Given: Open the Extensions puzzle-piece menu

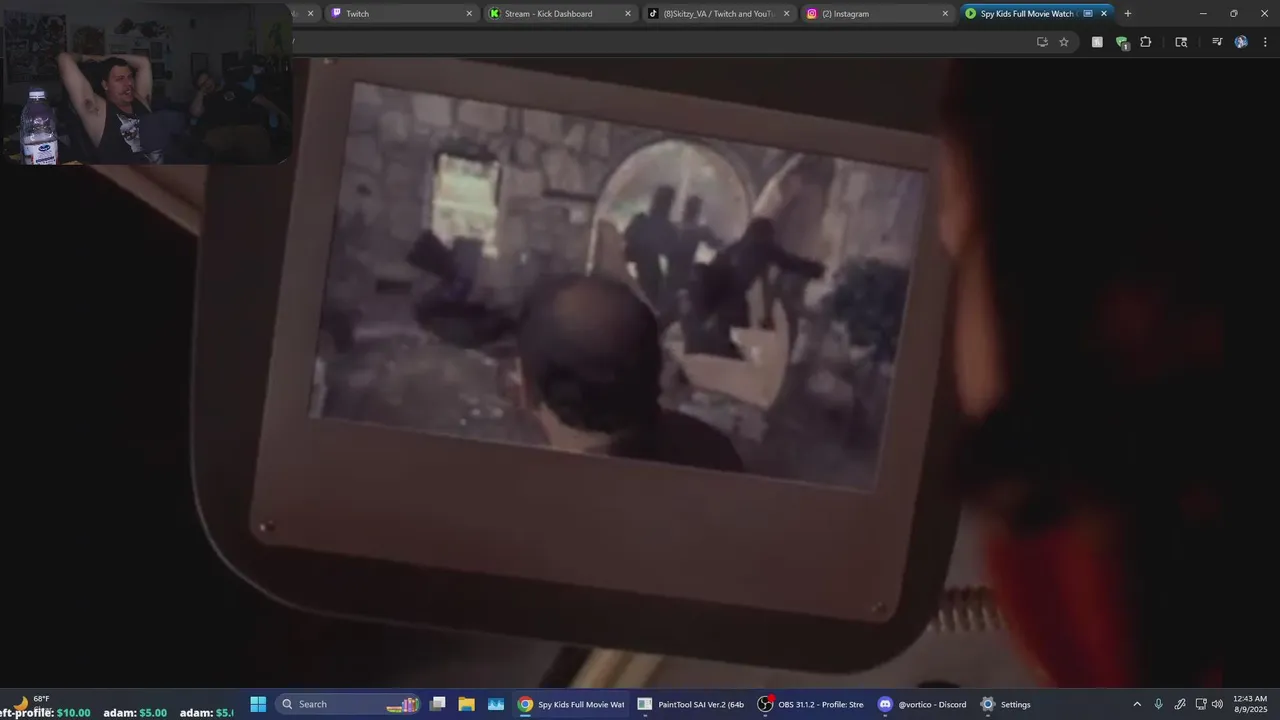Looking at the screenshot, I should (x=1146, y=42).
